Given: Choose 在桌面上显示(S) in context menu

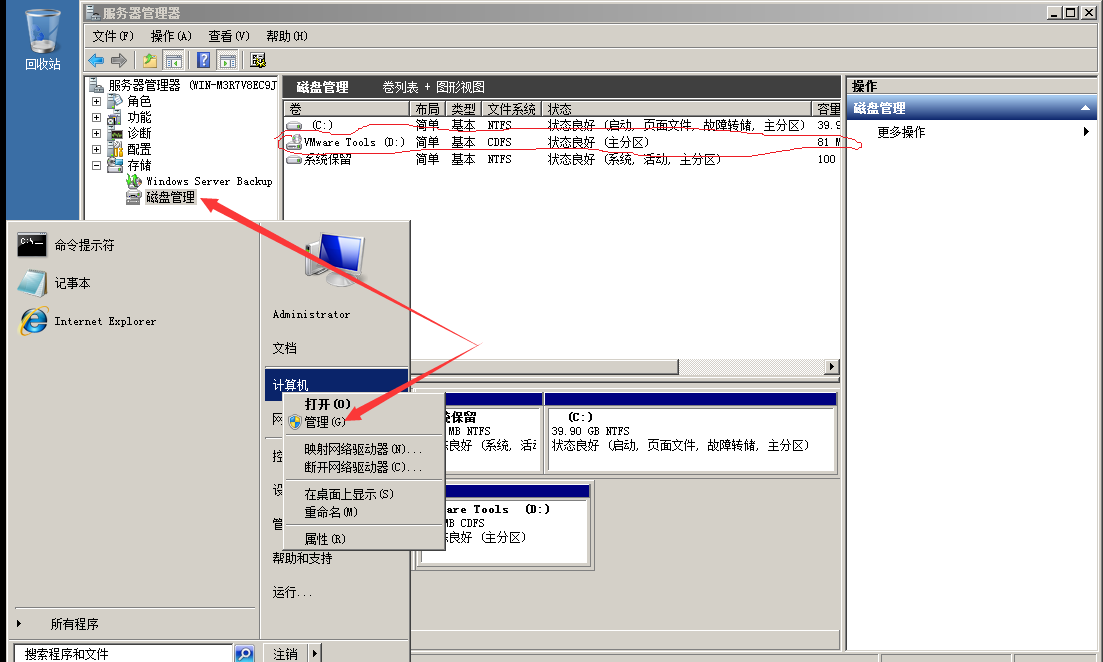Looking at the screenshot, I should point(363,494).
